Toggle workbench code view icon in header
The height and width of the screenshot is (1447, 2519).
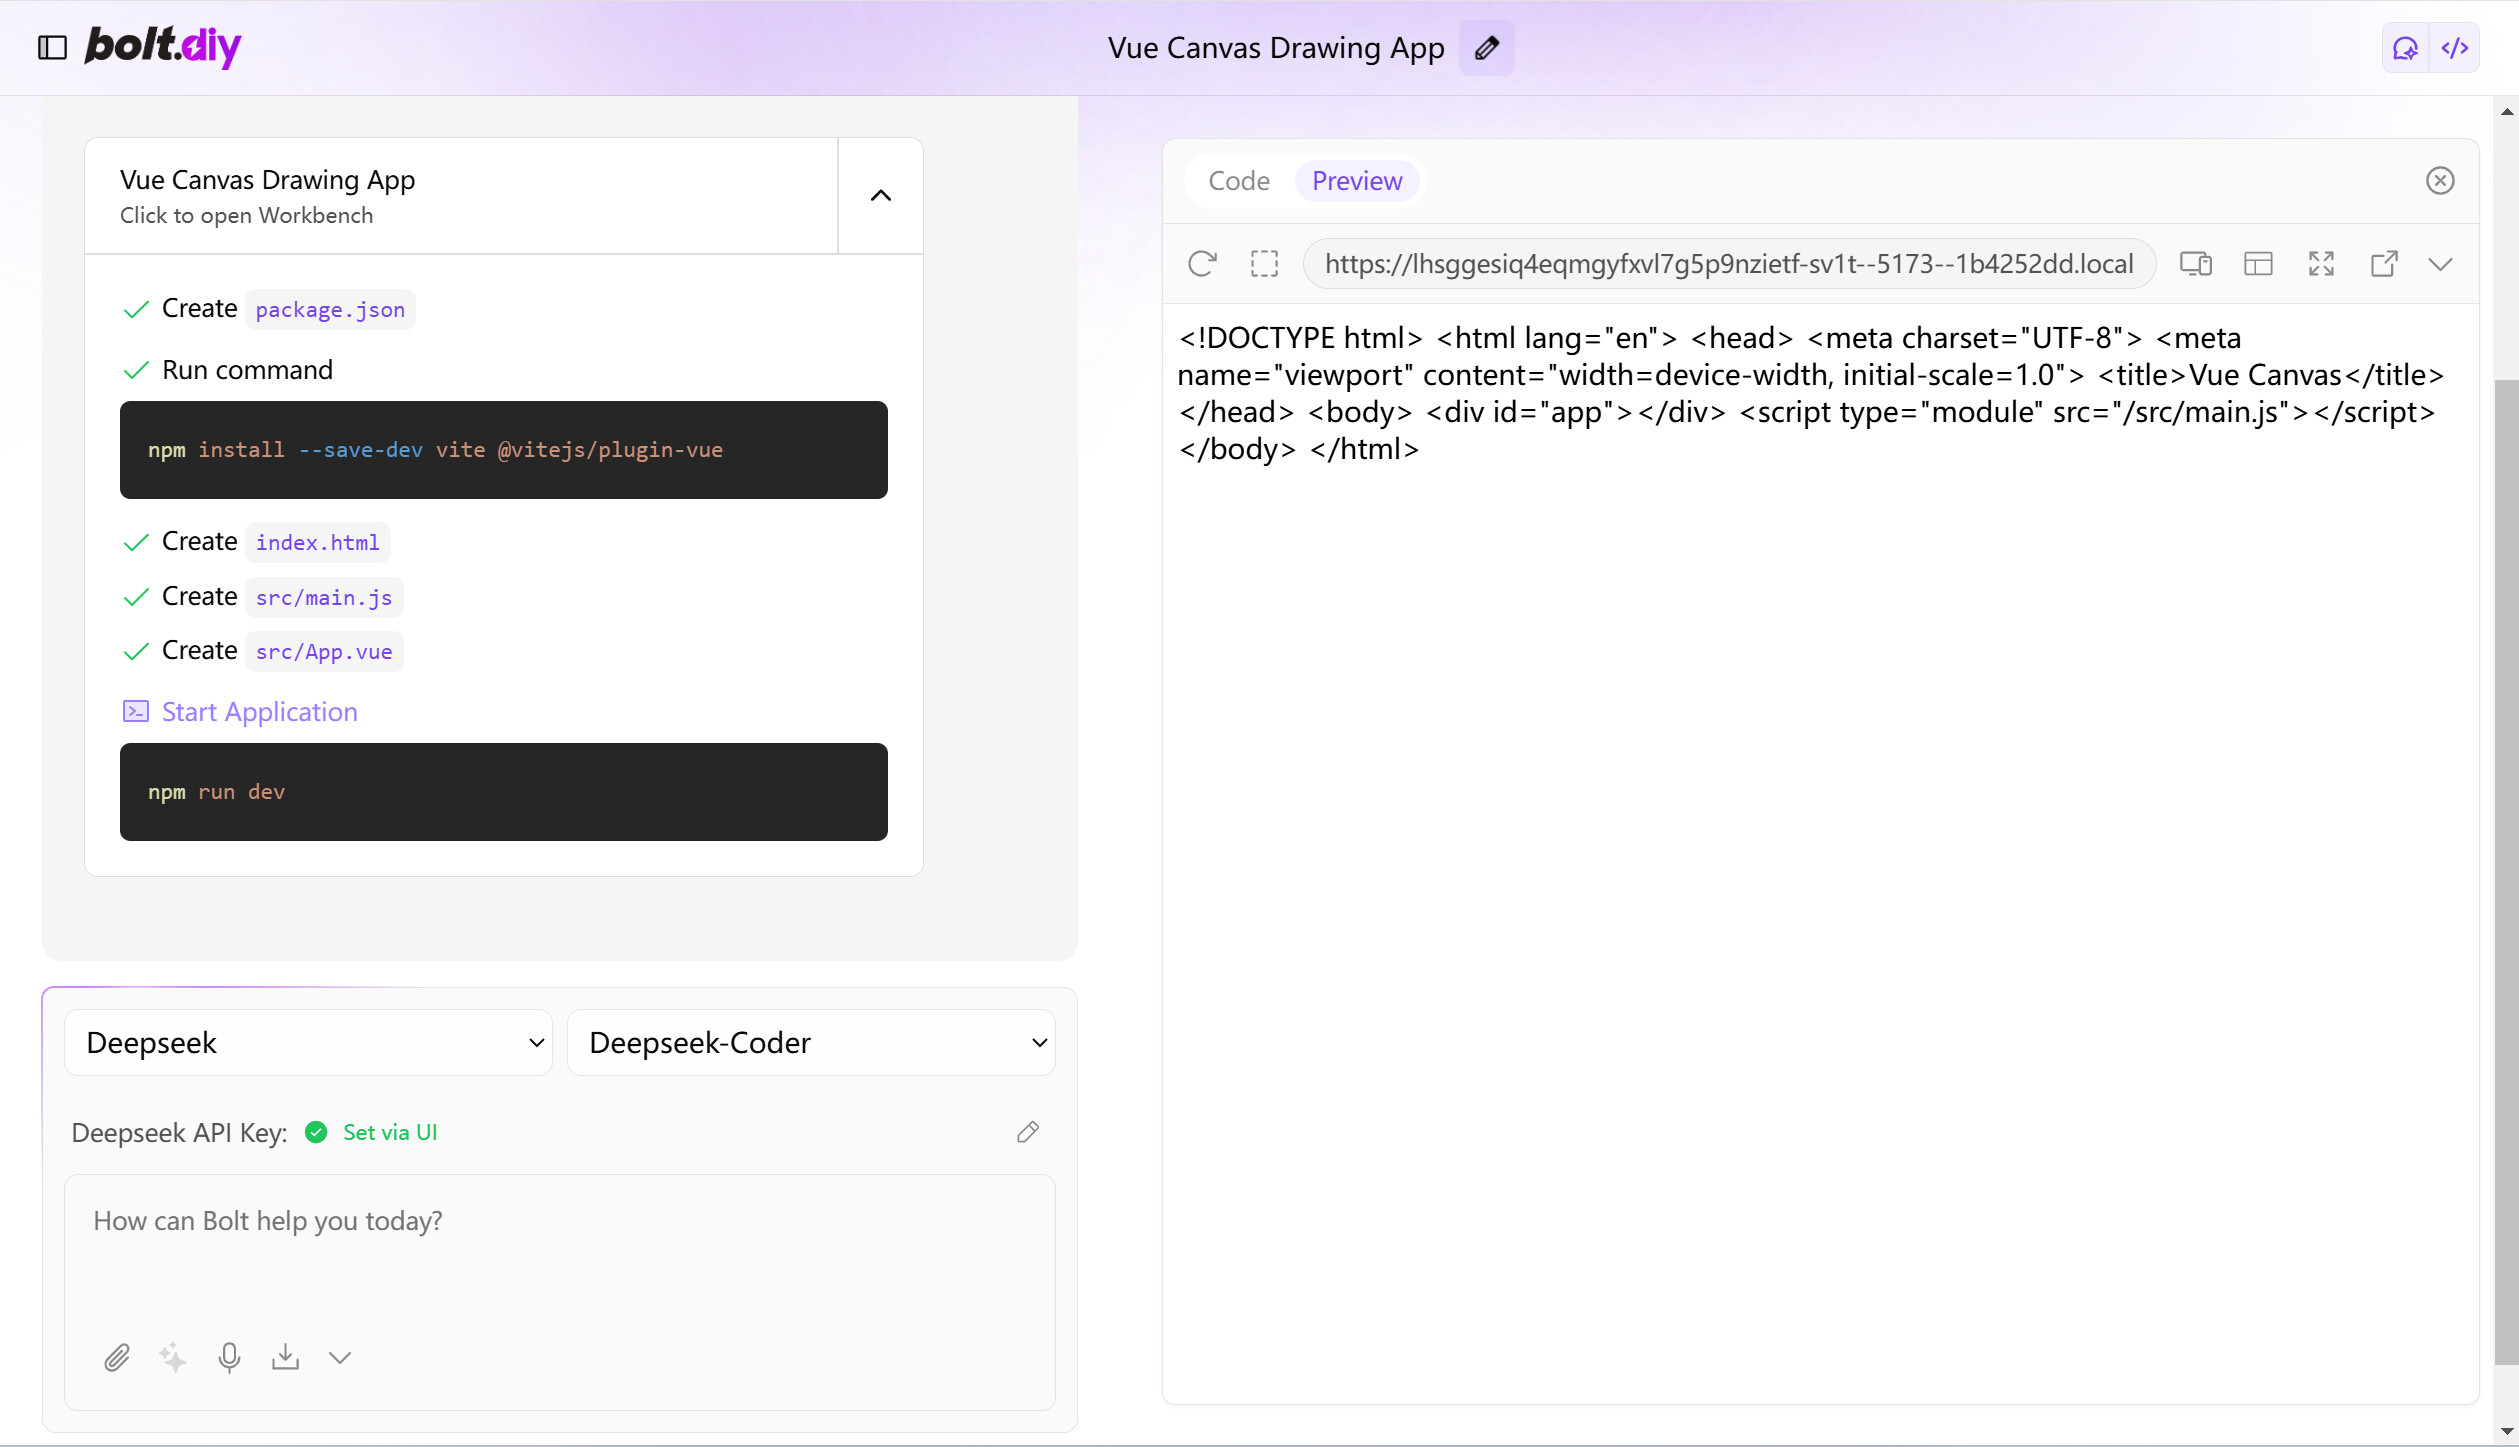tap(2455, 48)
